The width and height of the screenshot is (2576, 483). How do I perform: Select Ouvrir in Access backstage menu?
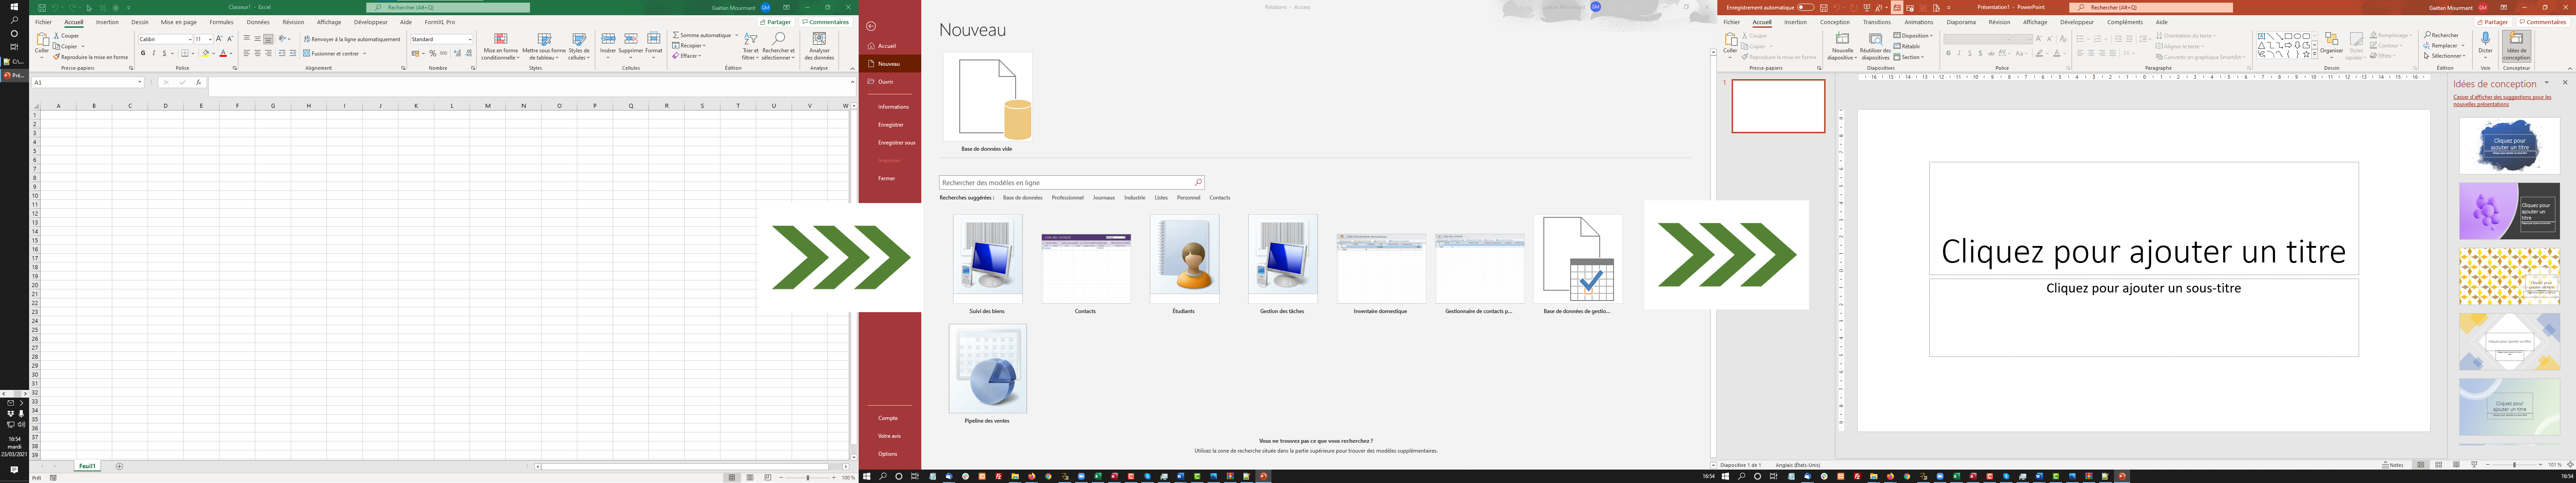pyautogui.click(x=890, y=82)
